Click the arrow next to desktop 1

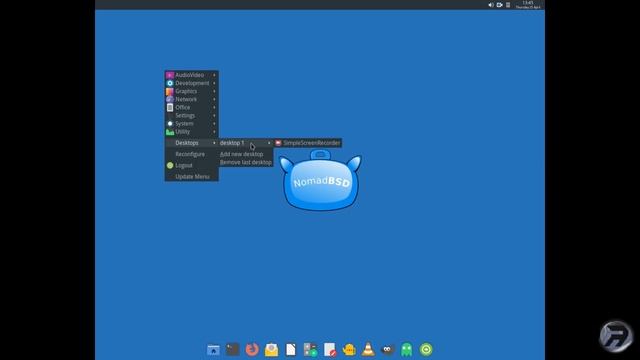tap(269, 143)
